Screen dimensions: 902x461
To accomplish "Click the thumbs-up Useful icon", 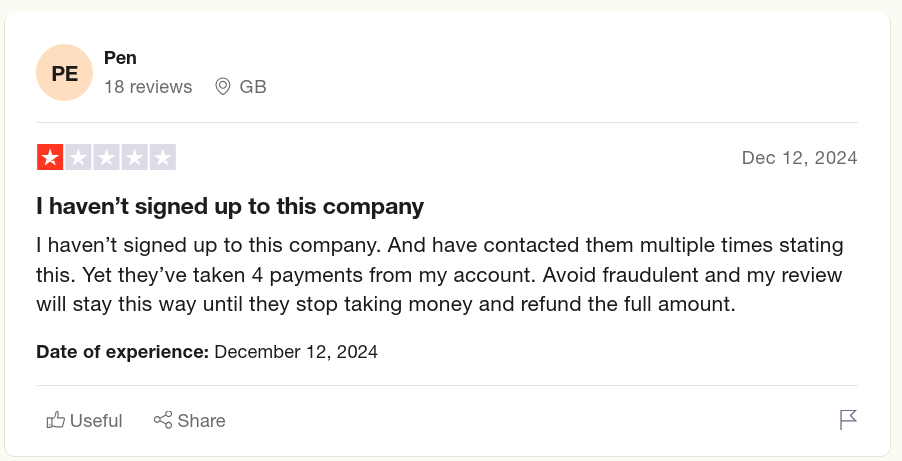I will 55,420.
